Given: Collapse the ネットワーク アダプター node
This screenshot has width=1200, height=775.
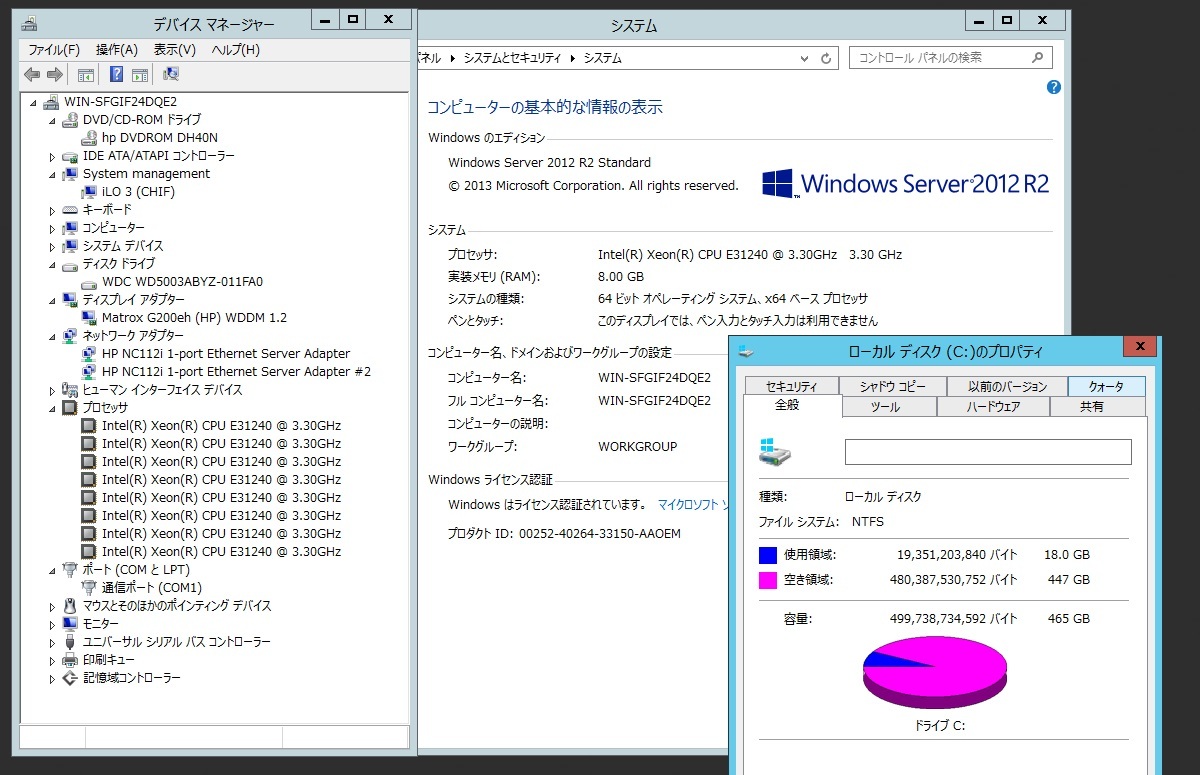Looking at the screenshot, I should pos(53,336).
